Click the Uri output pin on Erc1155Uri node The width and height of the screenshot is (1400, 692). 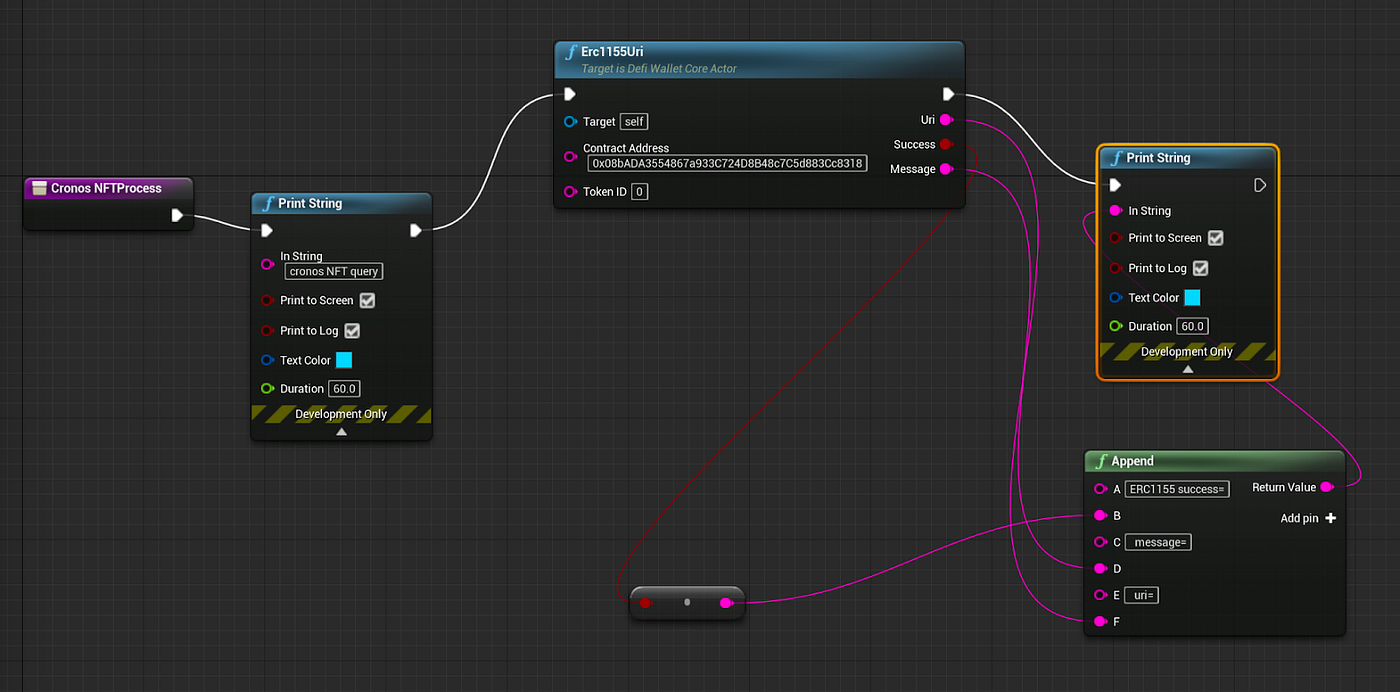pyautogui.click(x=946, y=120)
